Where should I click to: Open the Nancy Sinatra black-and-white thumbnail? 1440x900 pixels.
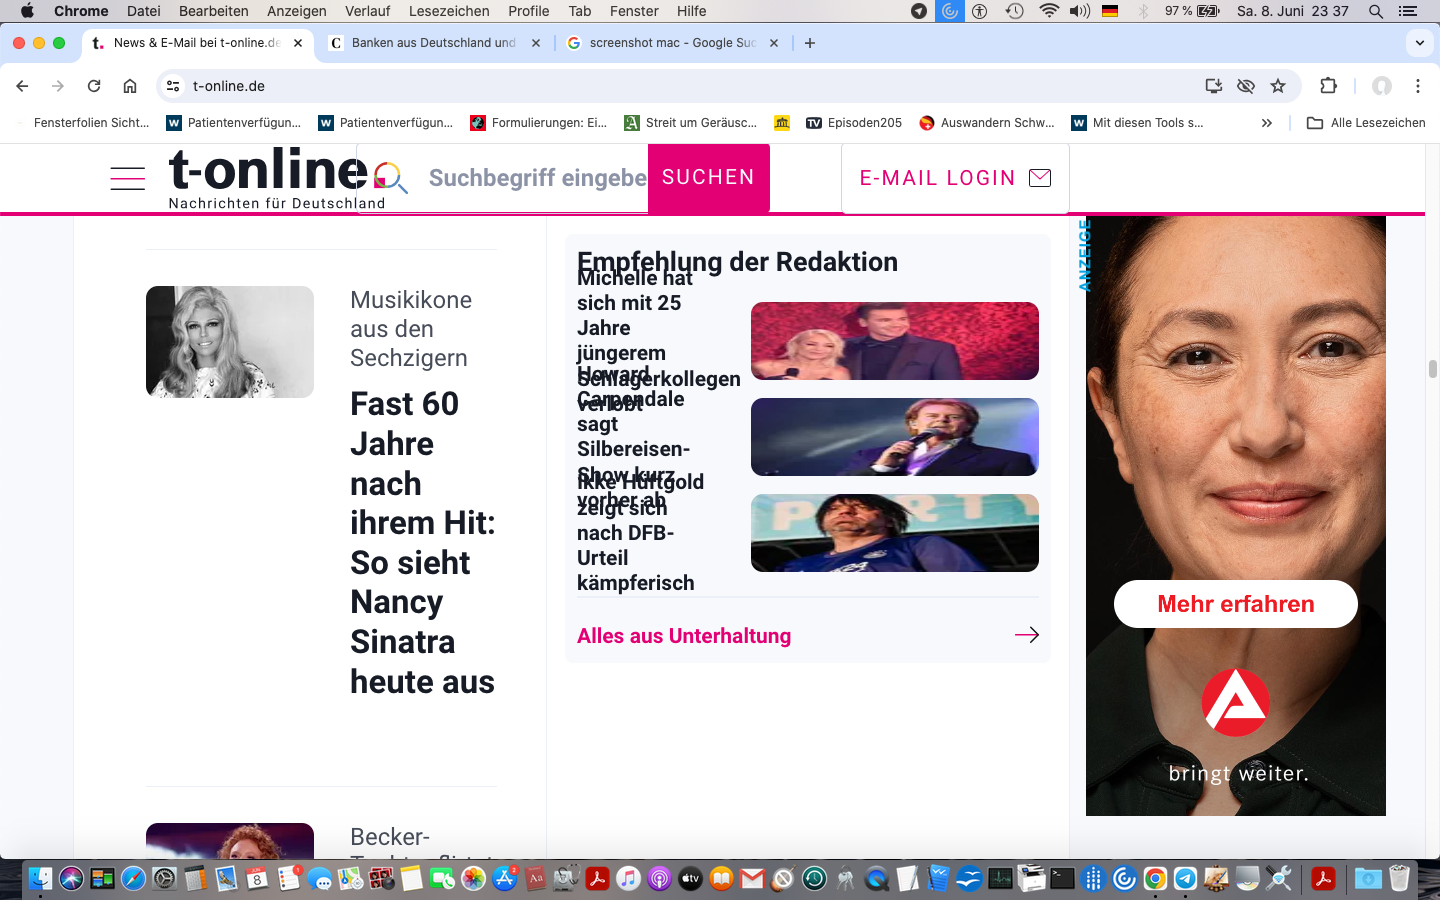[230, 342]
